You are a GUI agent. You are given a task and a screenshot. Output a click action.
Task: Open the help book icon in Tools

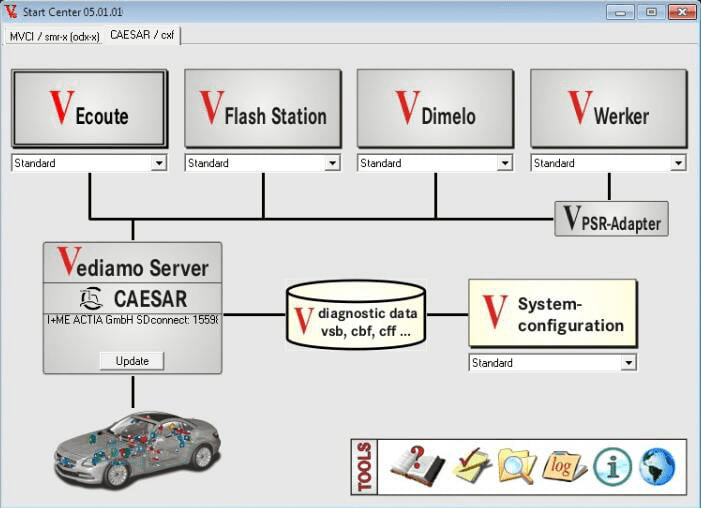416,466
